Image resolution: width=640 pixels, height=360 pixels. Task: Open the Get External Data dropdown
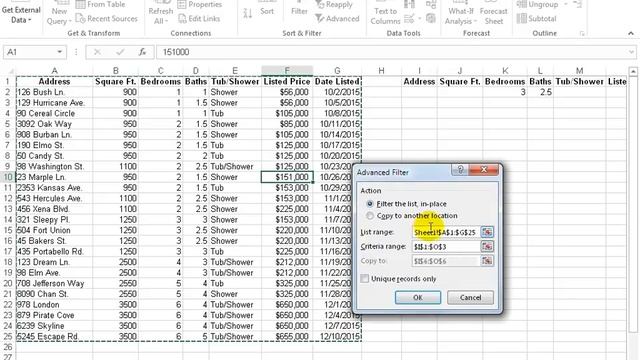[21, 14]
